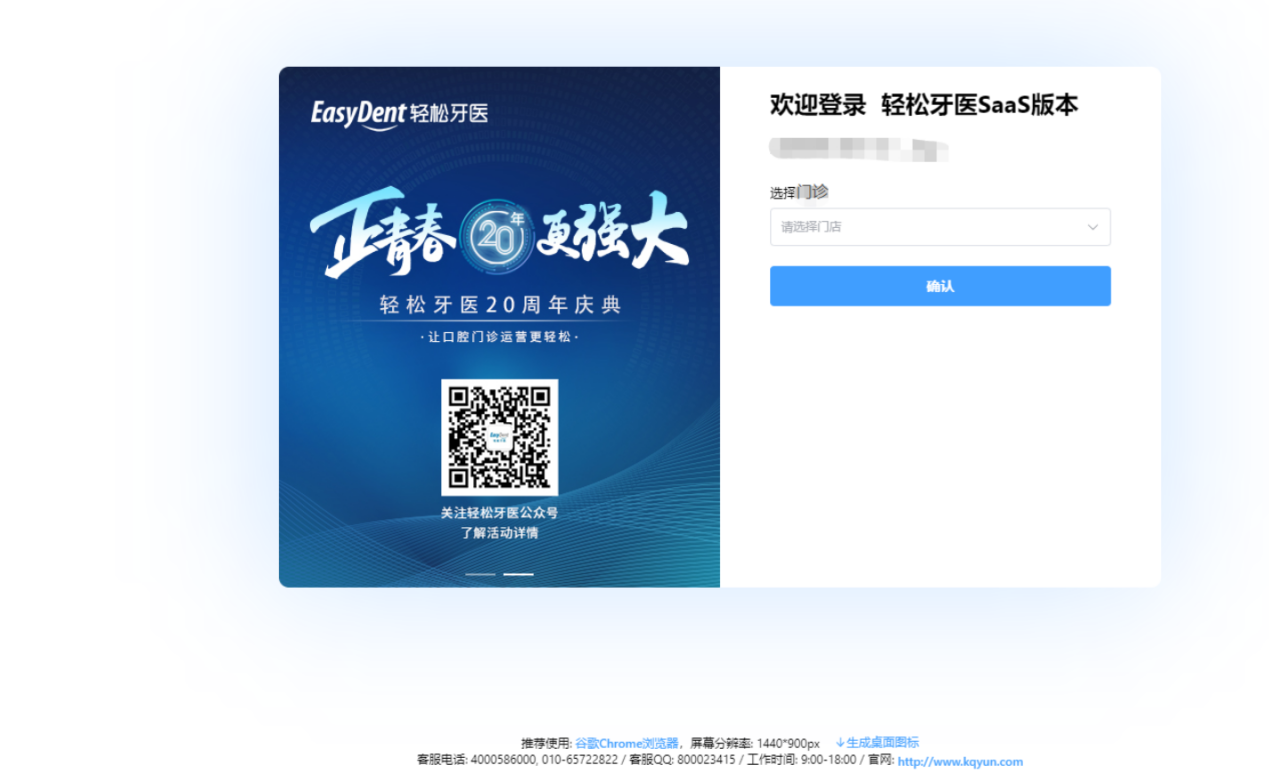Click the 选择门诊 field label
This screenshot has height=773, width=1269.
tap(799, 192)
